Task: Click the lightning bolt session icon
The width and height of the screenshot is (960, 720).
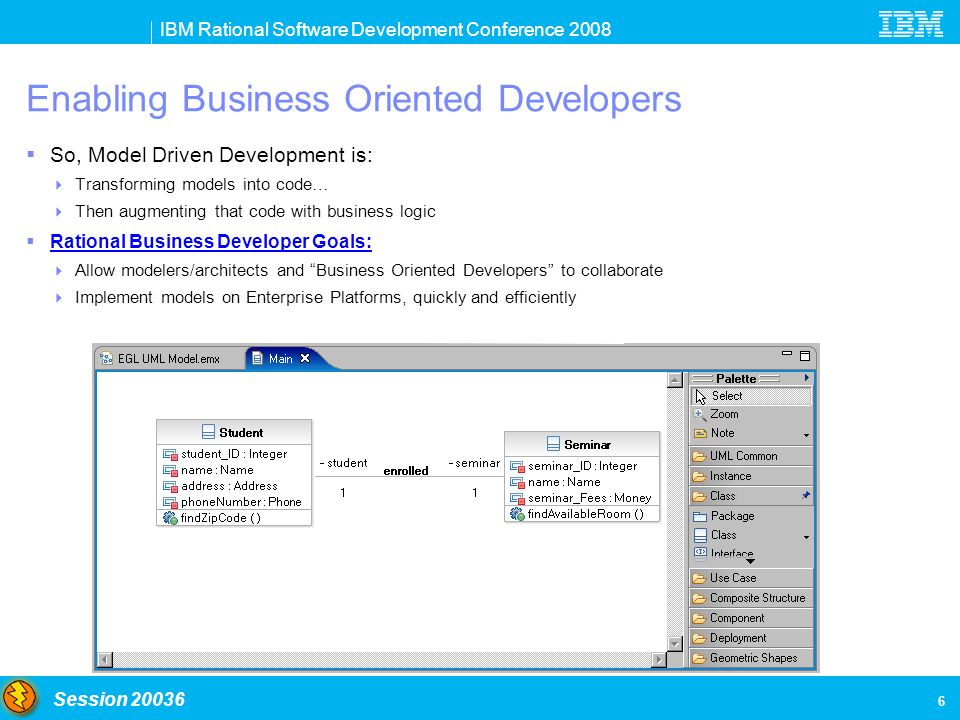Action: 20,697
